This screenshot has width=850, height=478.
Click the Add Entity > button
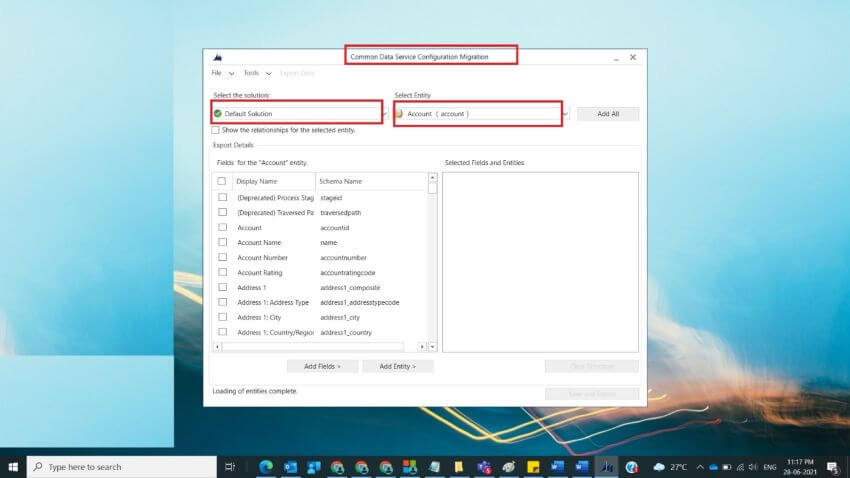coord(397,366)
